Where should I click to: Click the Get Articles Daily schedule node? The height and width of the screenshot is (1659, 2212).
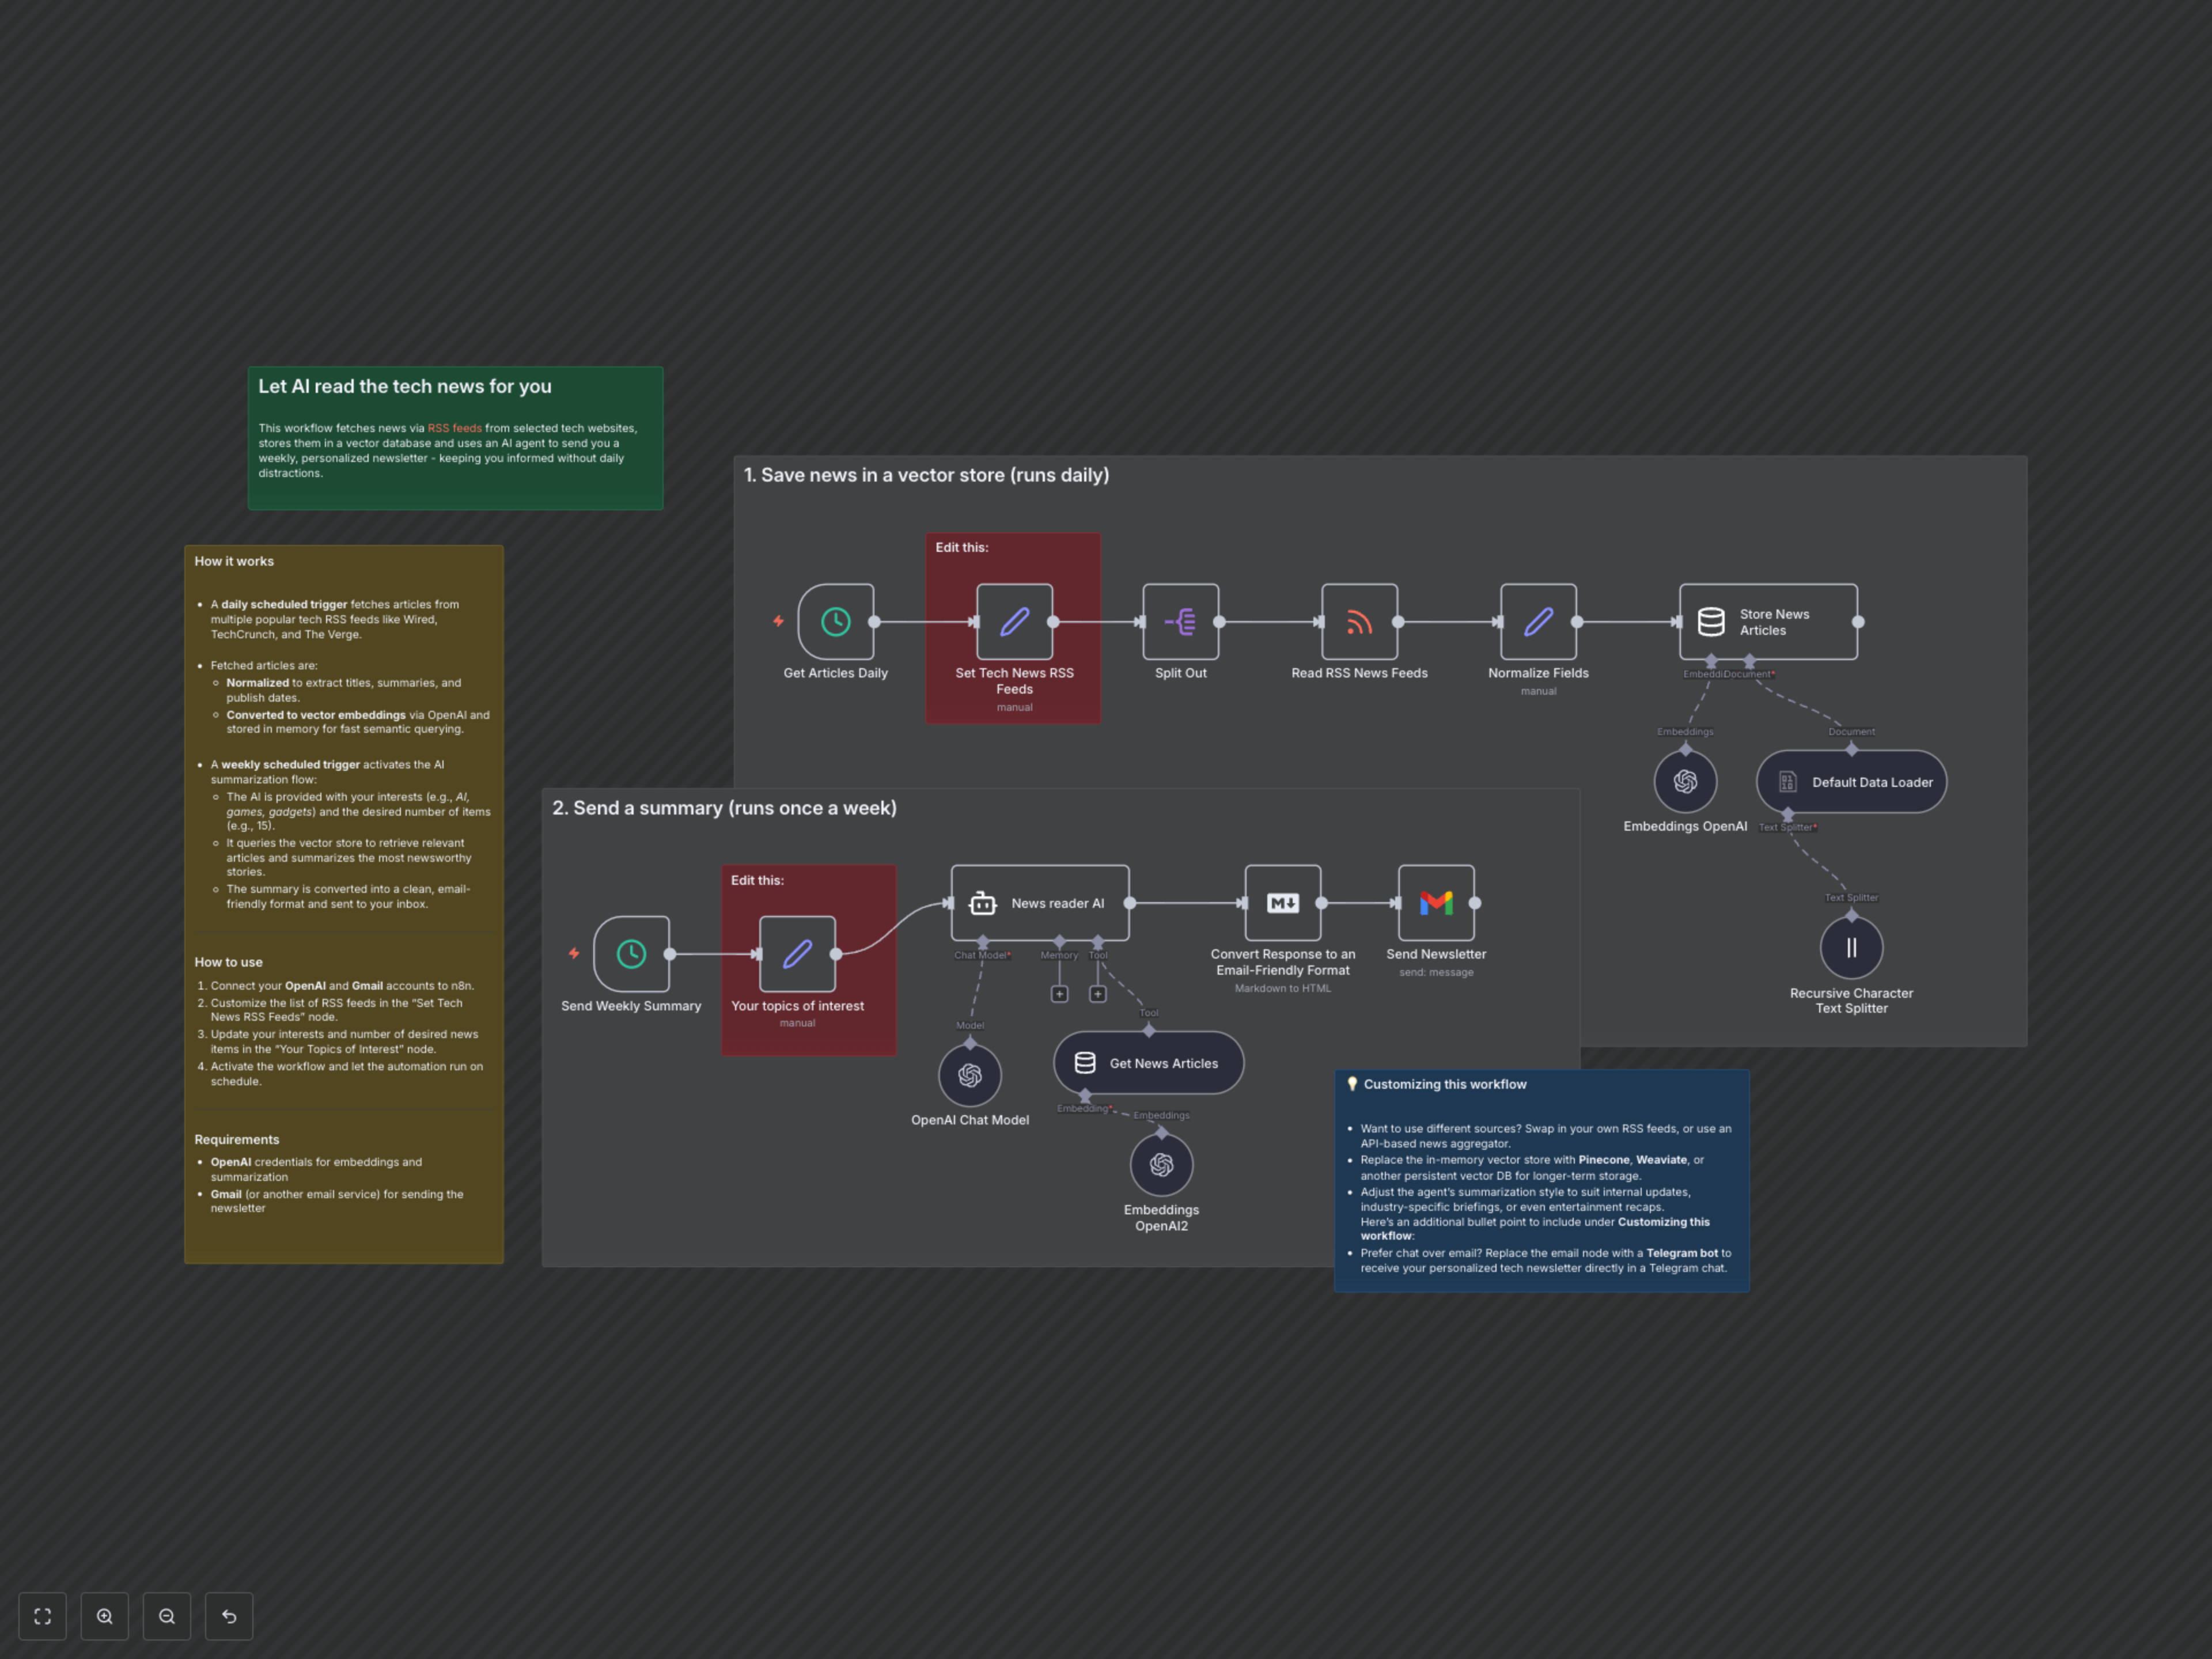point(835,622)
